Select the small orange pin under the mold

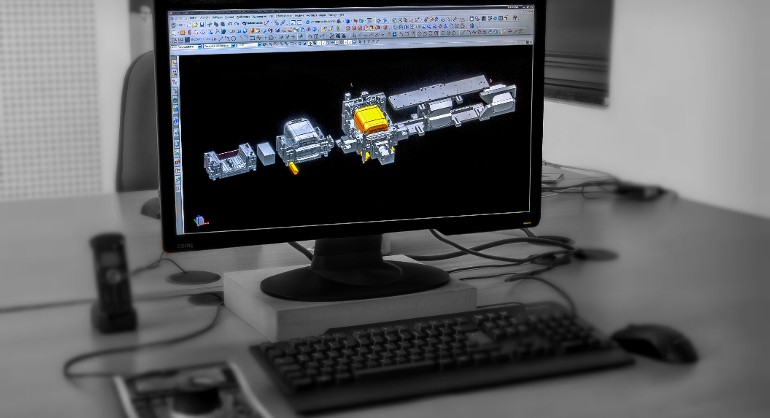[293, 169]
